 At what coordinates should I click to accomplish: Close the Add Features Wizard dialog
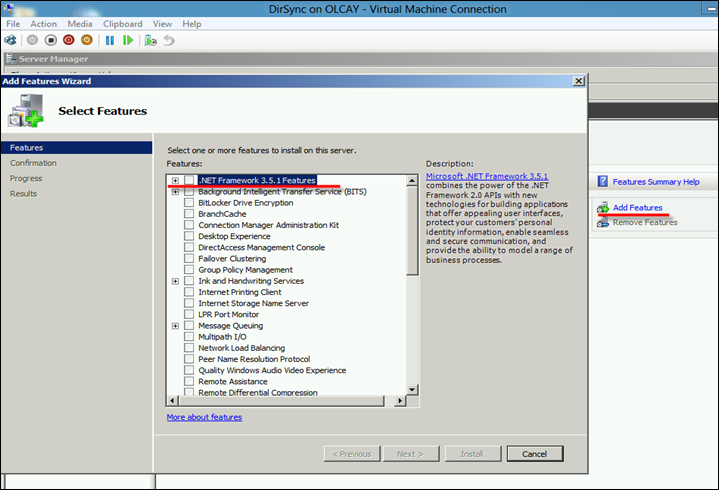point(579,81)
